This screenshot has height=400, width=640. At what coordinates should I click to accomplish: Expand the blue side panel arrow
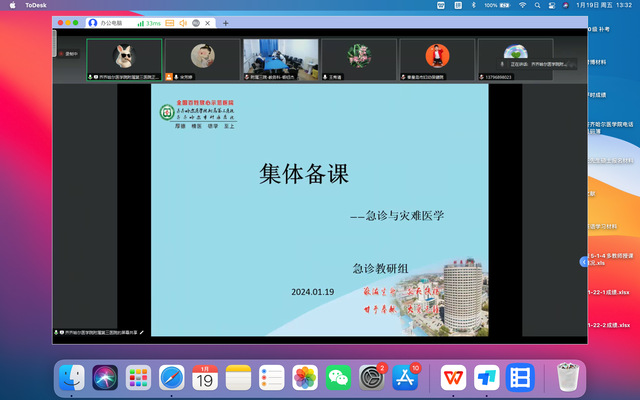click(585, 261)
